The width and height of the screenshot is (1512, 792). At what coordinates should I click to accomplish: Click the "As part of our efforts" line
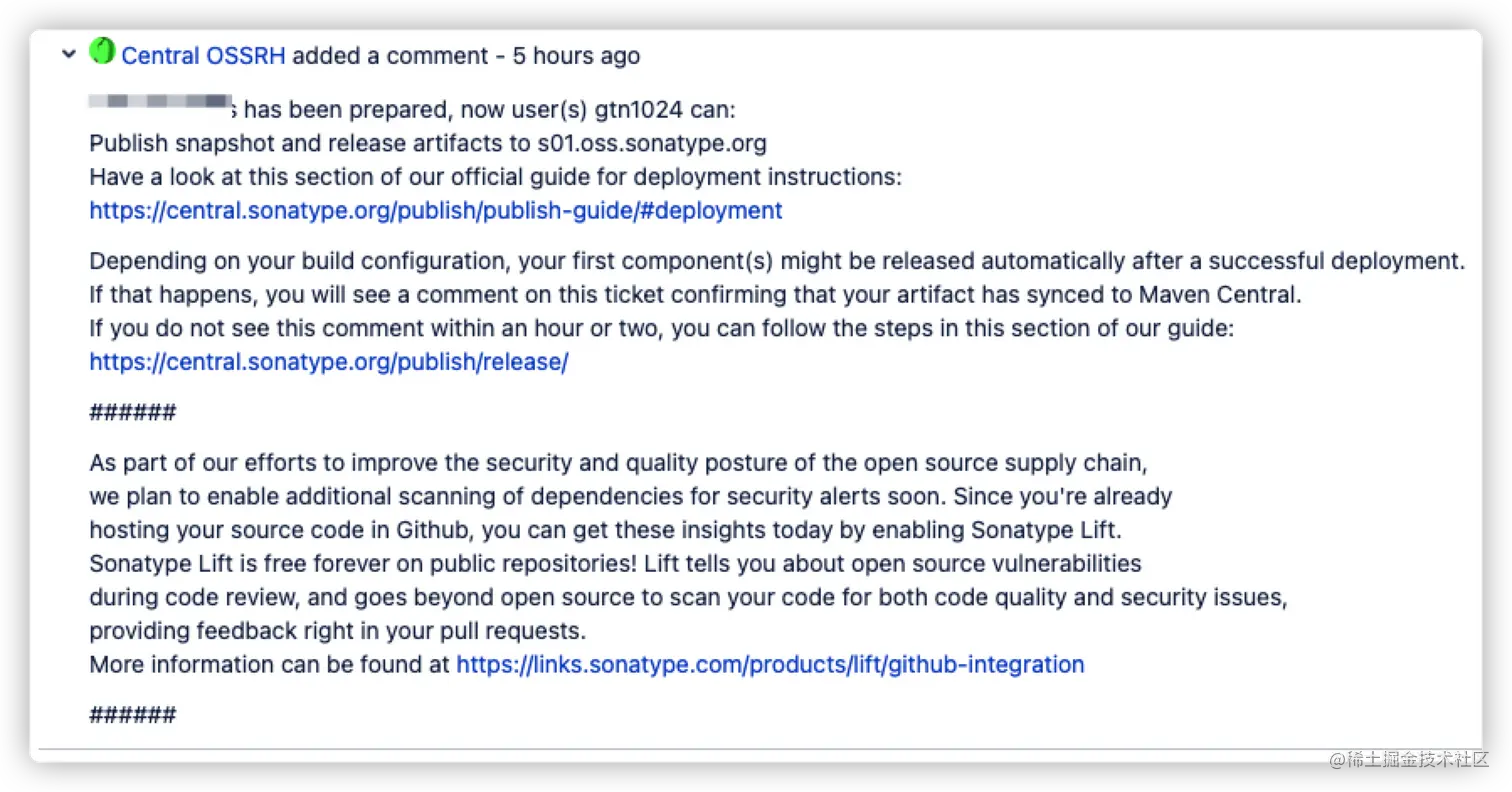(618, 463)
